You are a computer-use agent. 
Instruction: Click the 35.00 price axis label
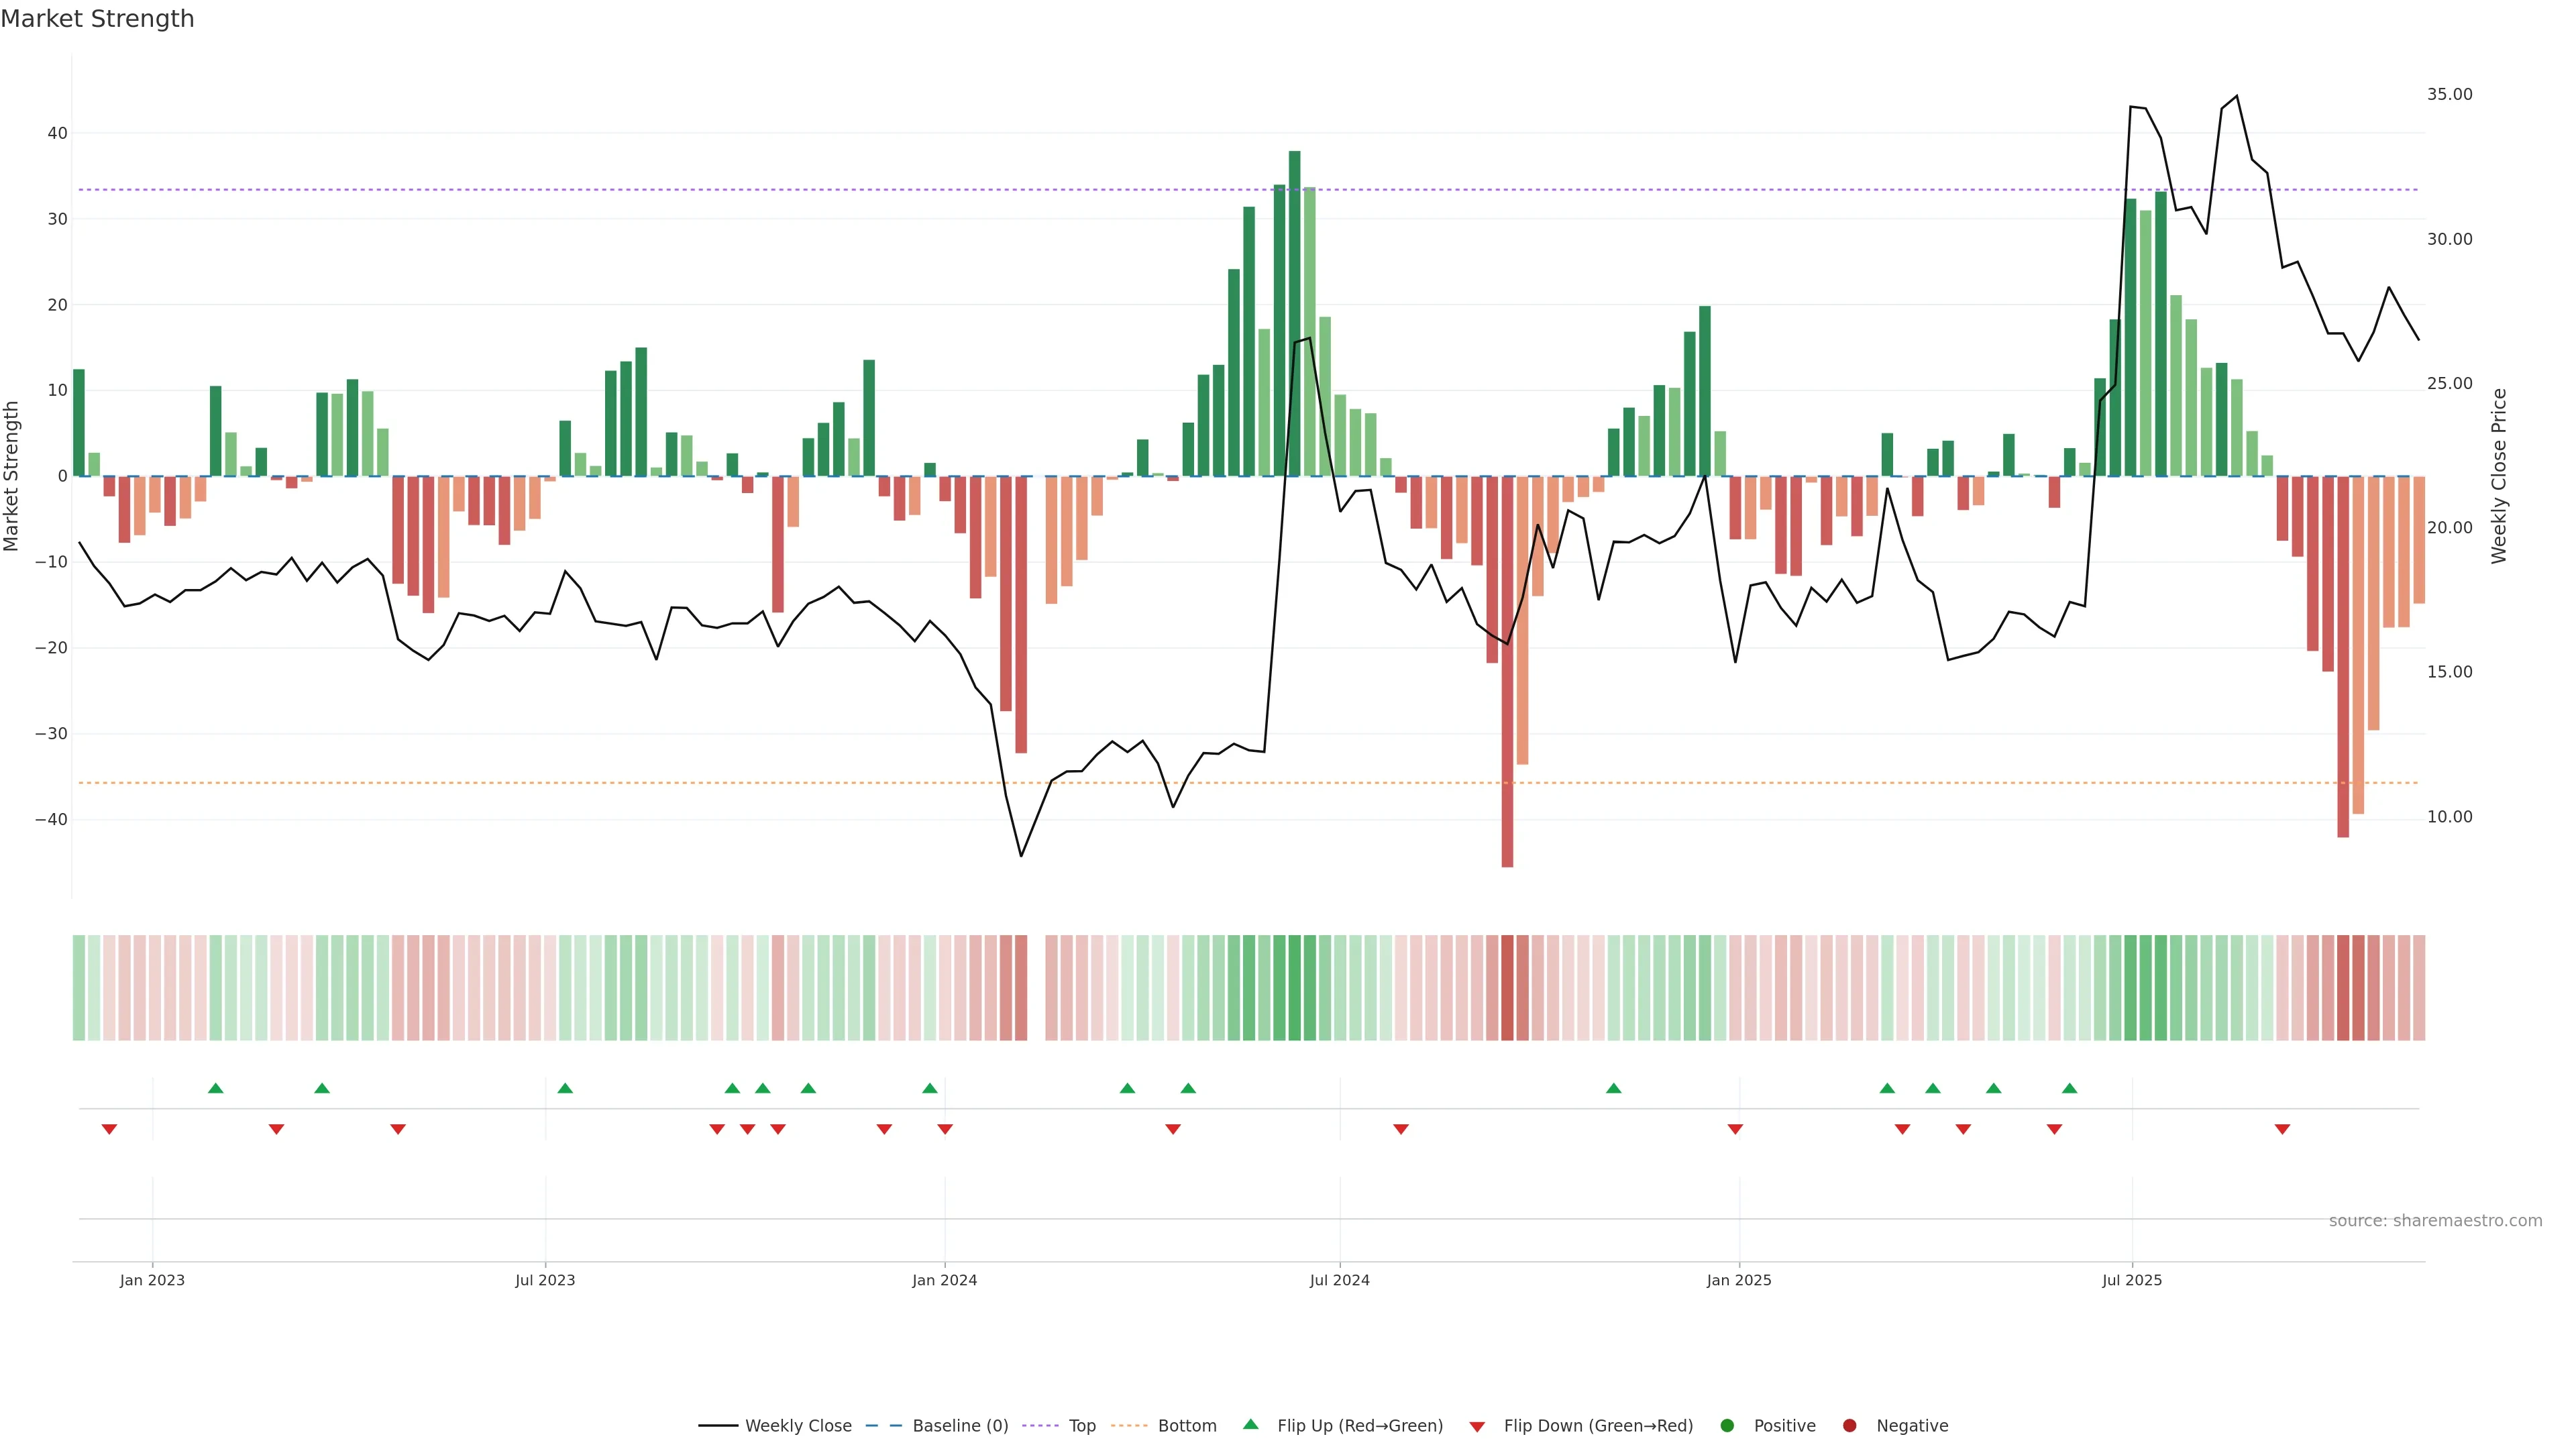coord(2449,94)
